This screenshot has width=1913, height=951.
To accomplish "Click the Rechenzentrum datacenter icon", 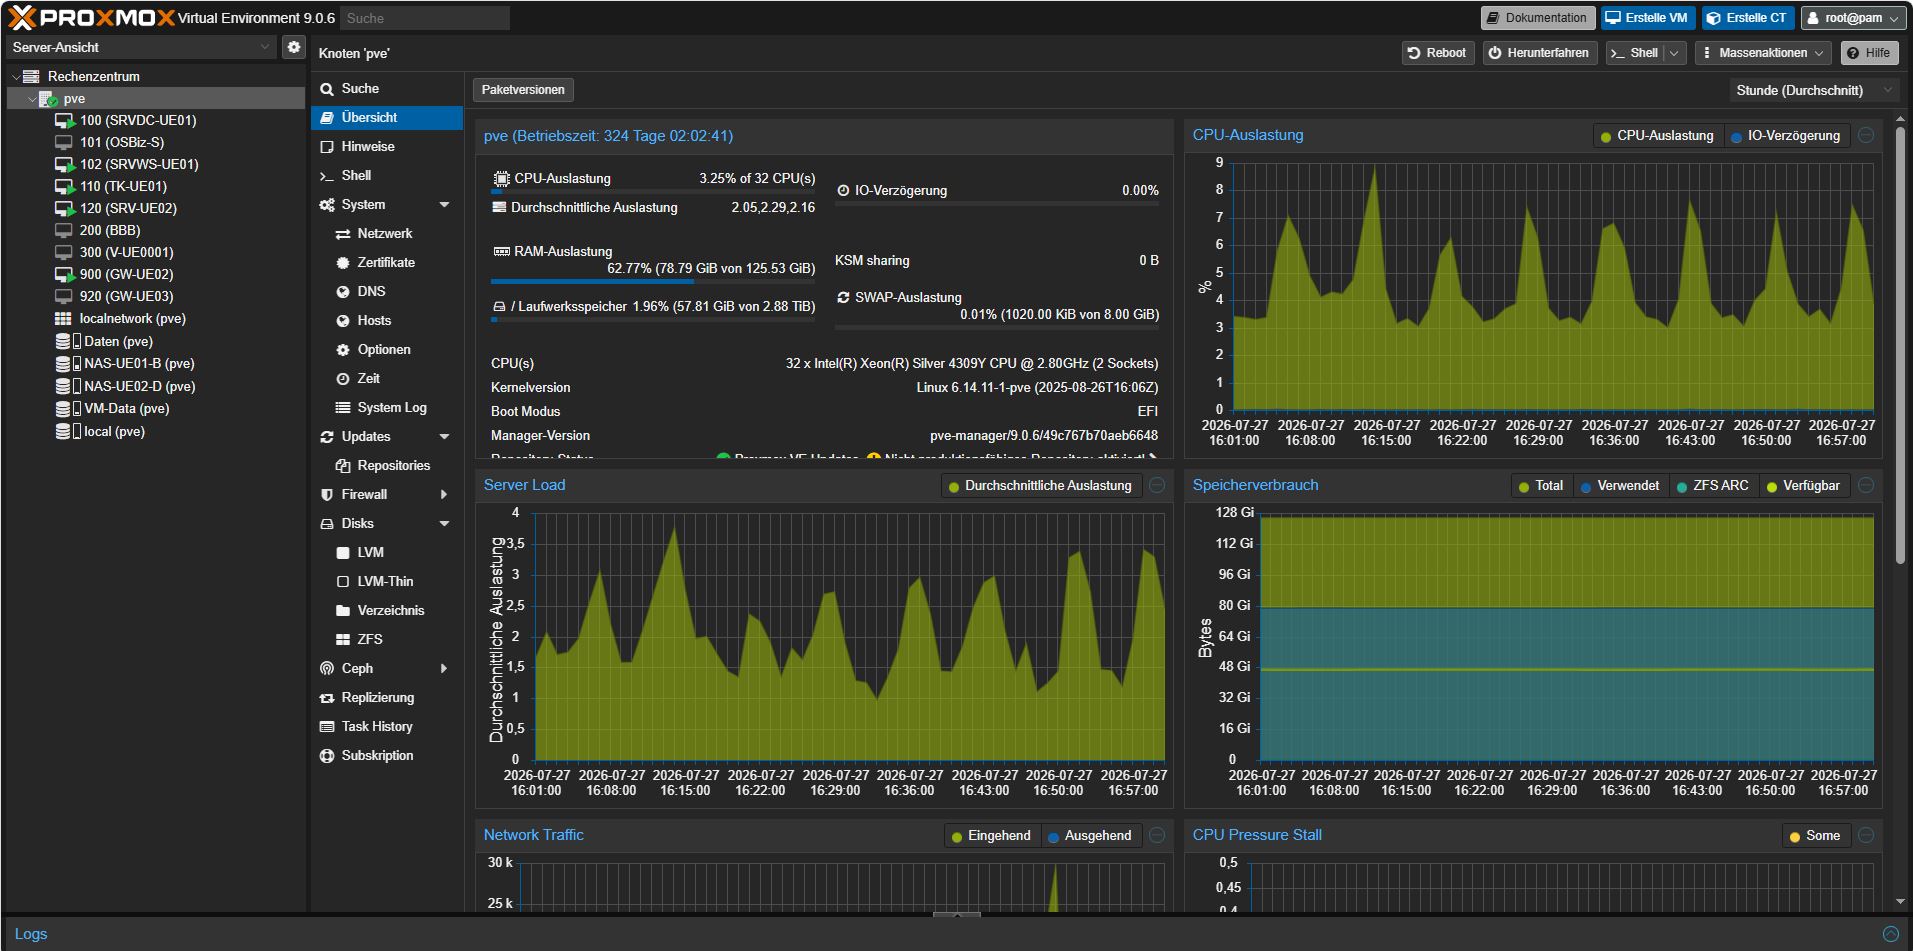I will pos(31,76).
